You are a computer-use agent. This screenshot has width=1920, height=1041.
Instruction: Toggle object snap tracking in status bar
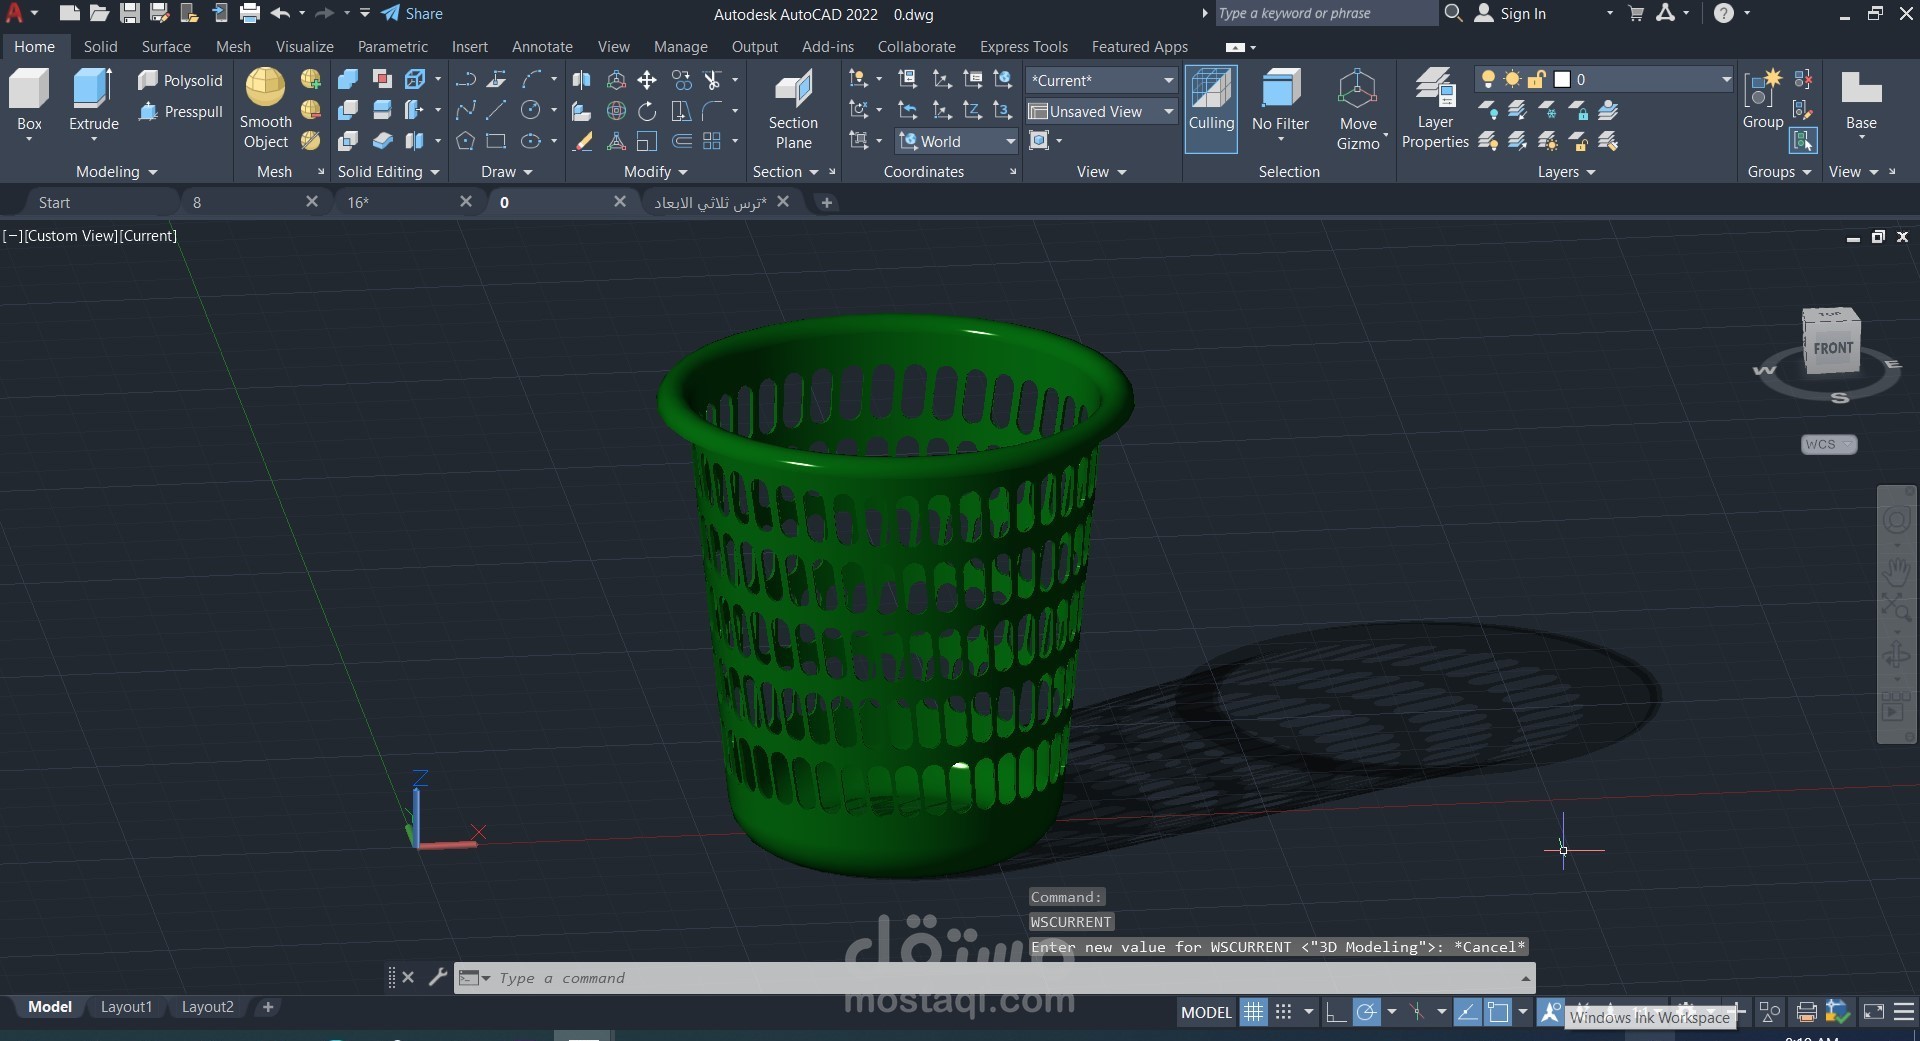pos(1467,1012)
